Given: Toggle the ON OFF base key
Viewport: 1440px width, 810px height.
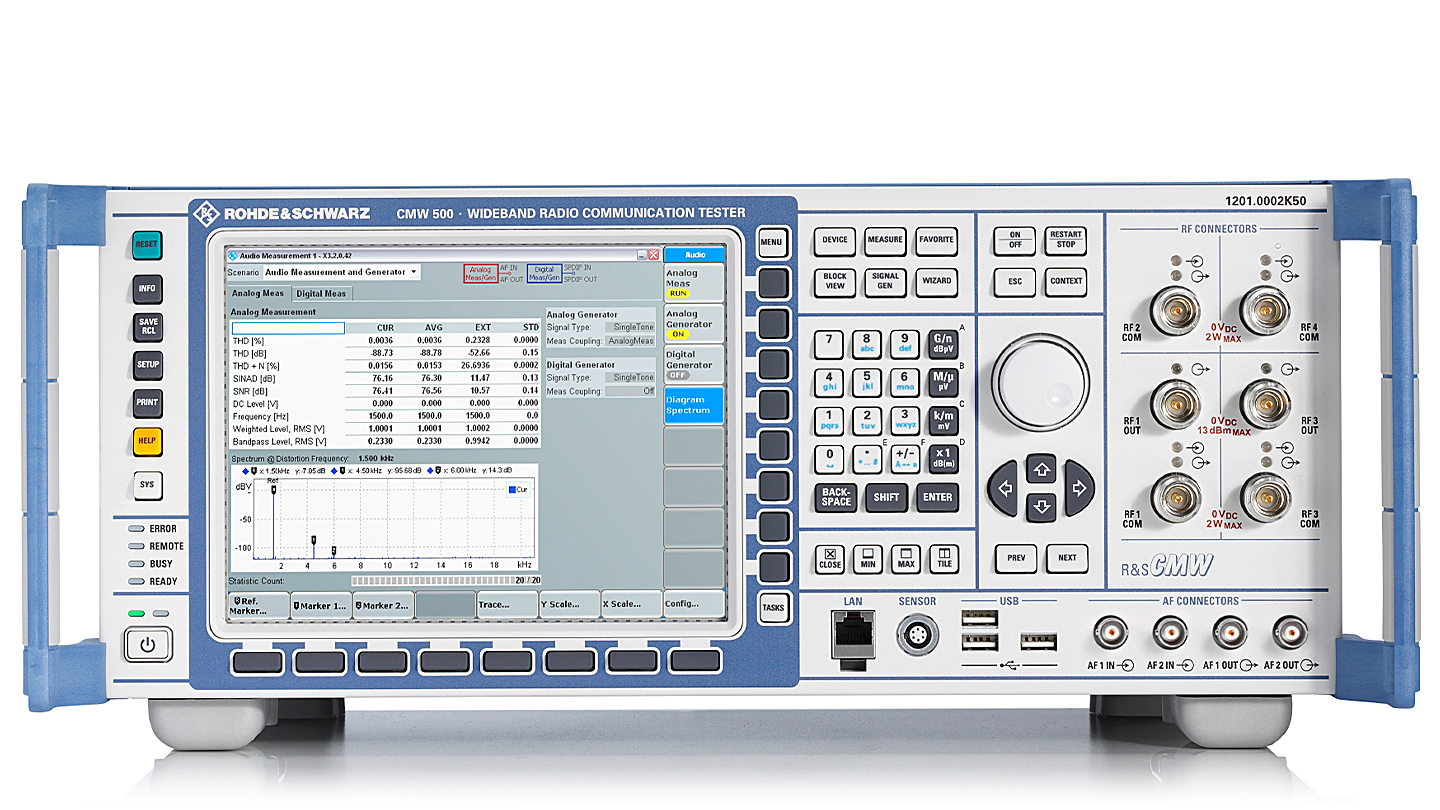Looking at the screenshot, I should tap(1015, 240).
